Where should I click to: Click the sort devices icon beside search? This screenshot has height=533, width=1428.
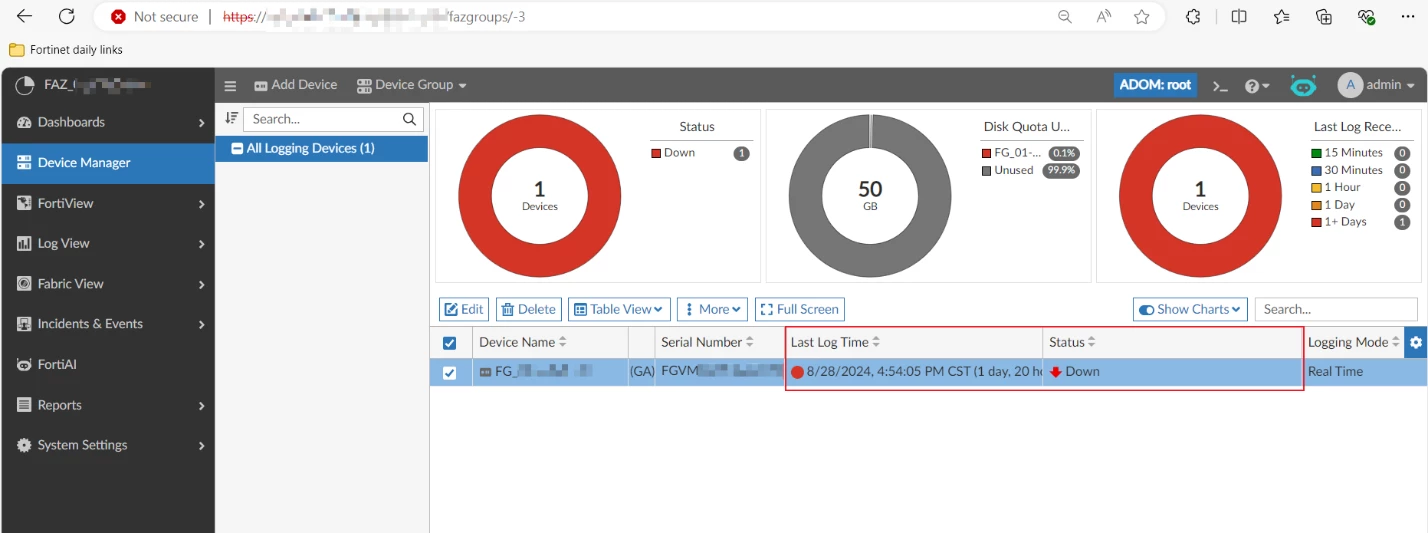point(231,118)
